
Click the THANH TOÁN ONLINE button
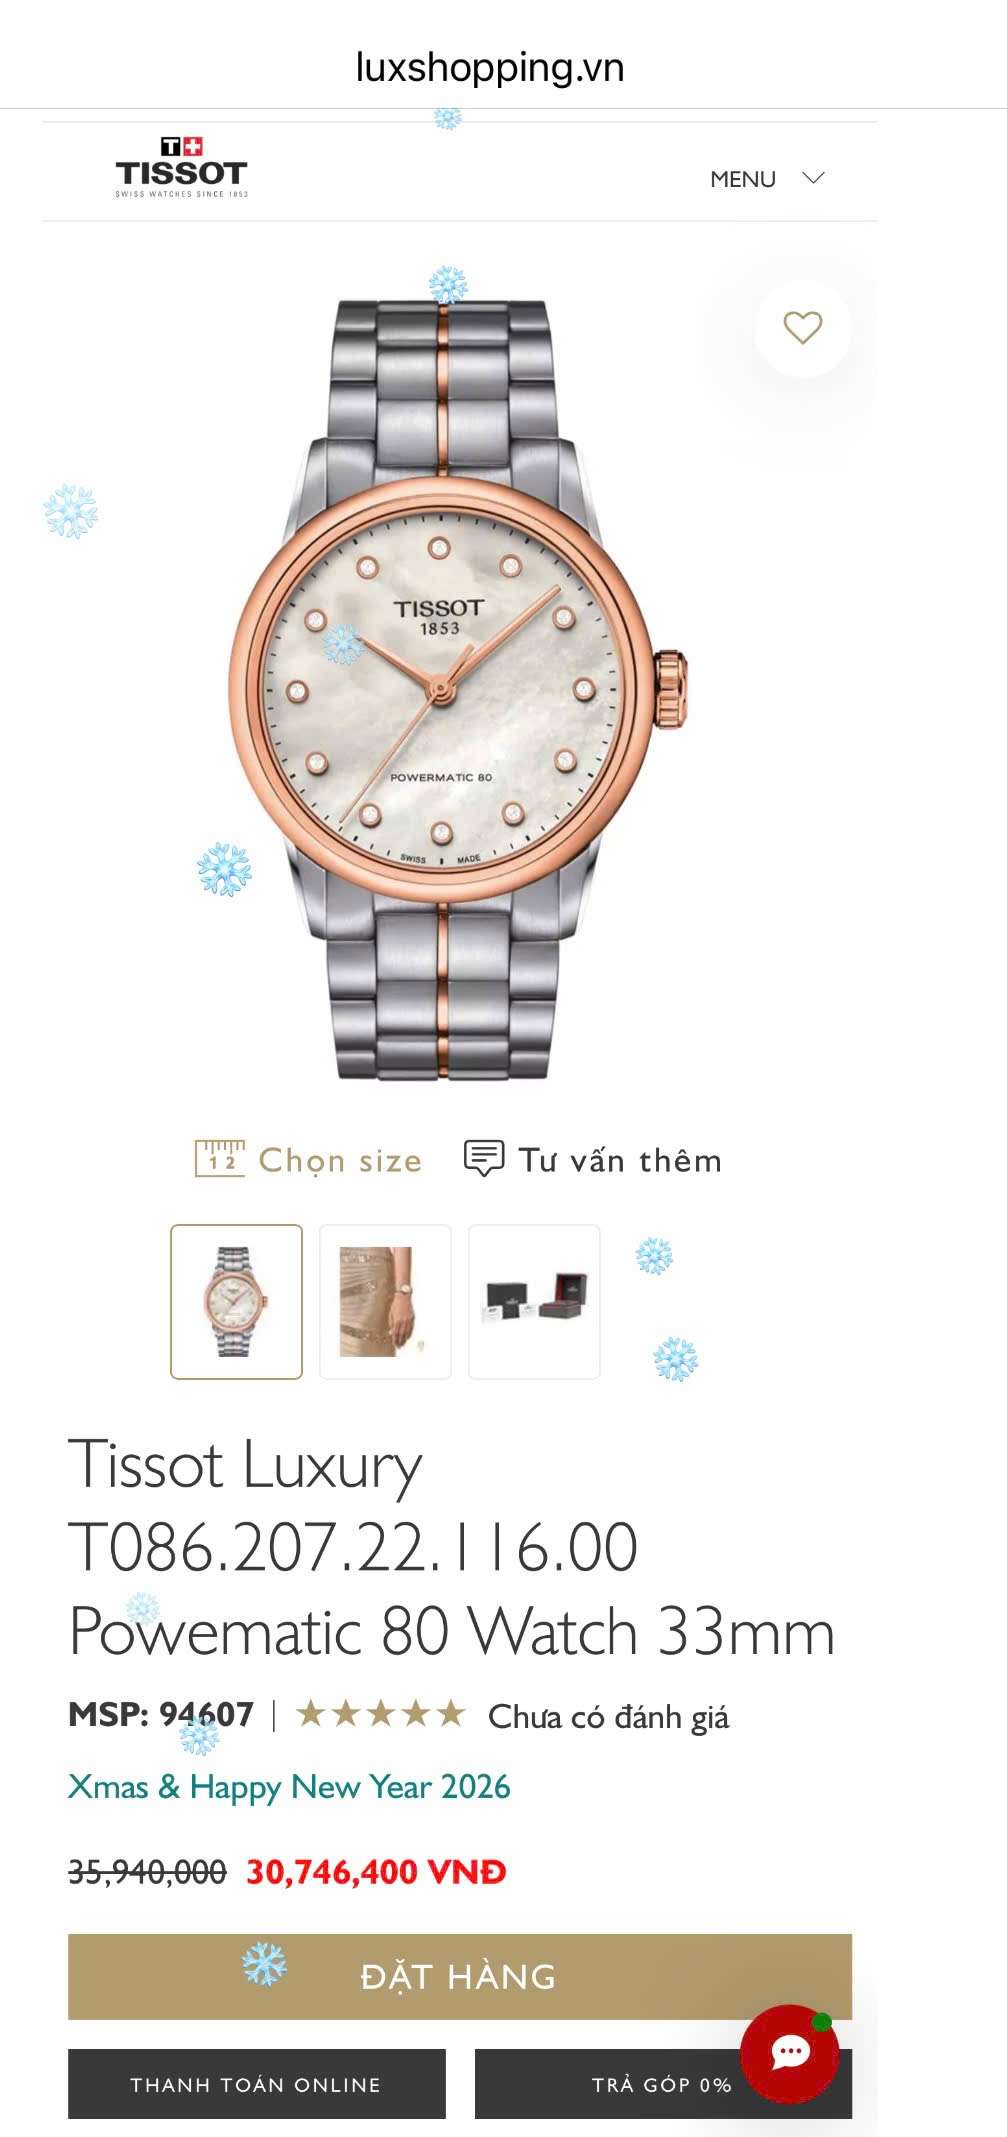[256, 2084]
